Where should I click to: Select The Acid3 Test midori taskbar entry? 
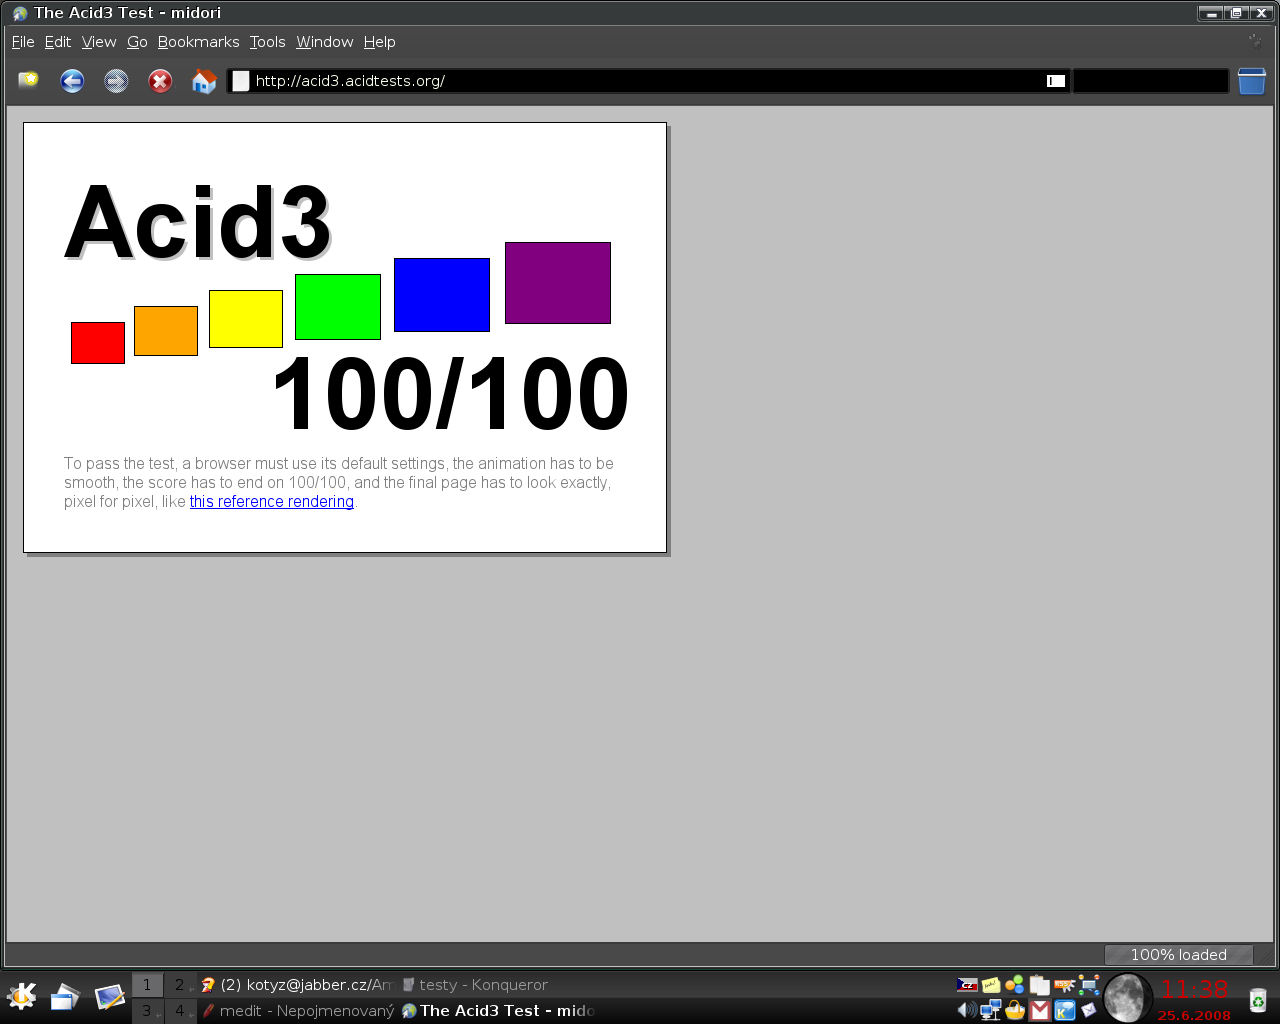coord(497,1011)
